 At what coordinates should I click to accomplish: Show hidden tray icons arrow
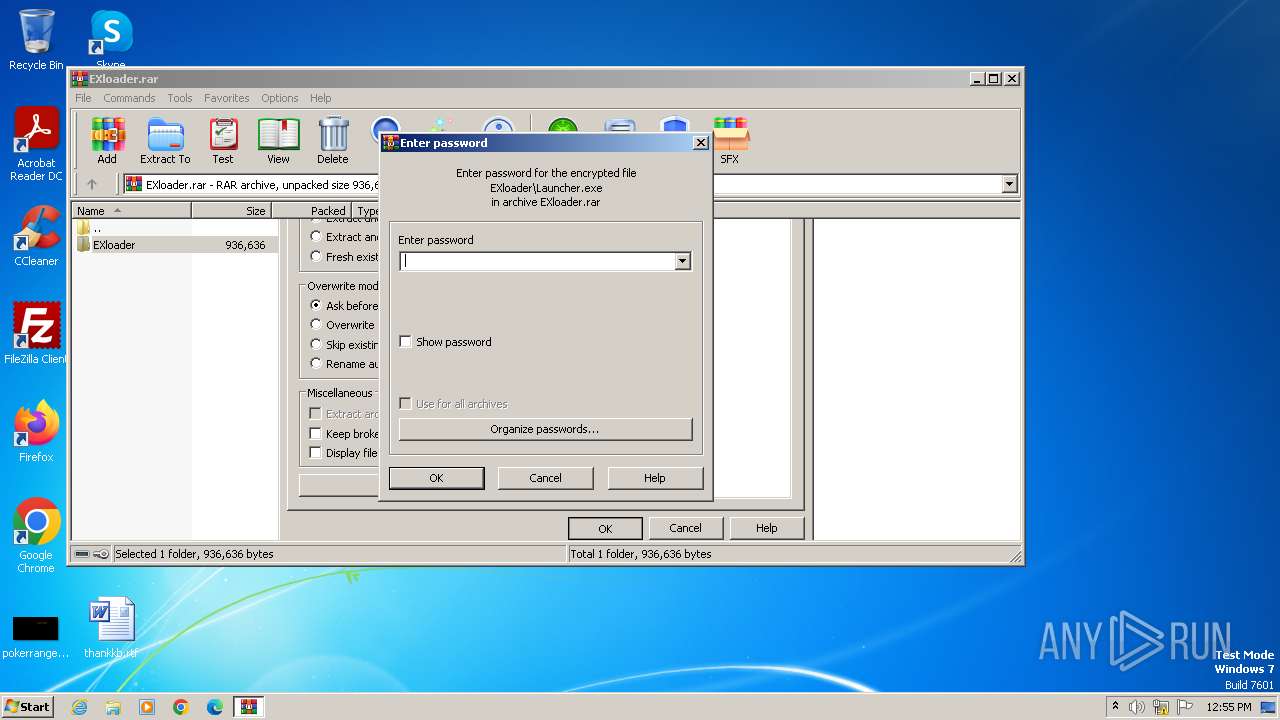(x=1115, y=706)
